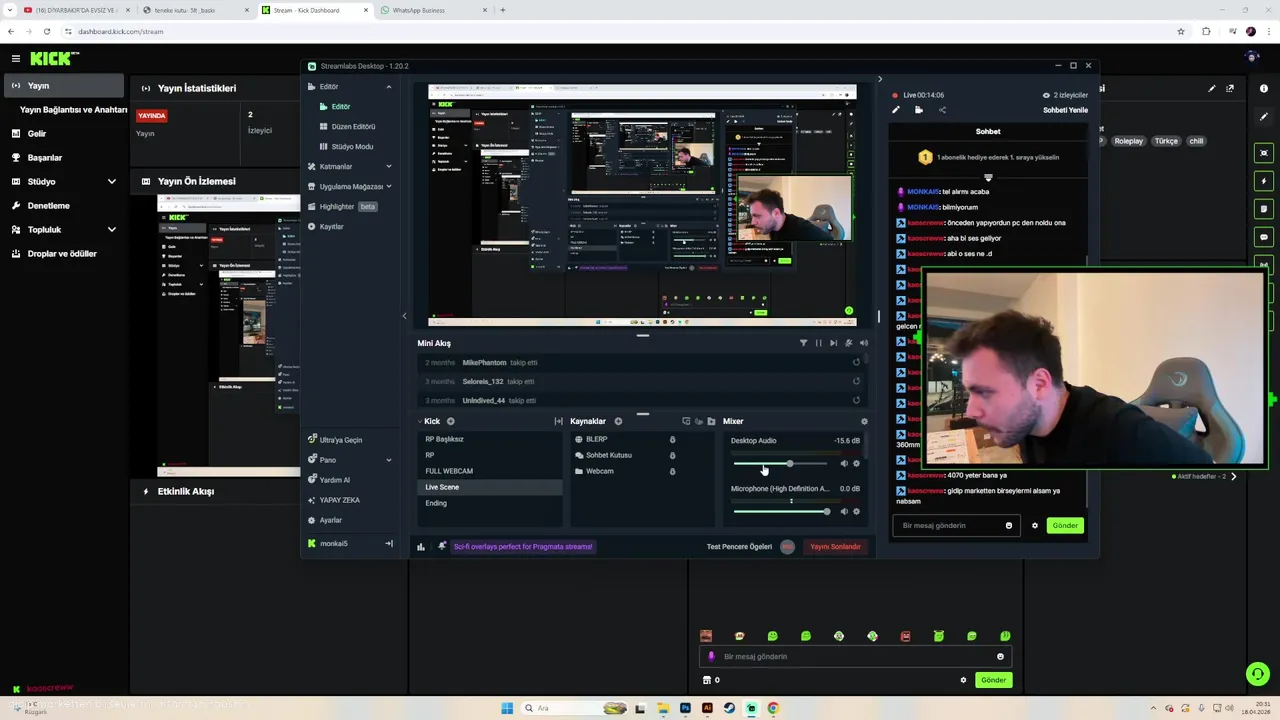Open Steam from the taskbar
This screenshot has width=1280, height=720.
[x=729, y=708]
